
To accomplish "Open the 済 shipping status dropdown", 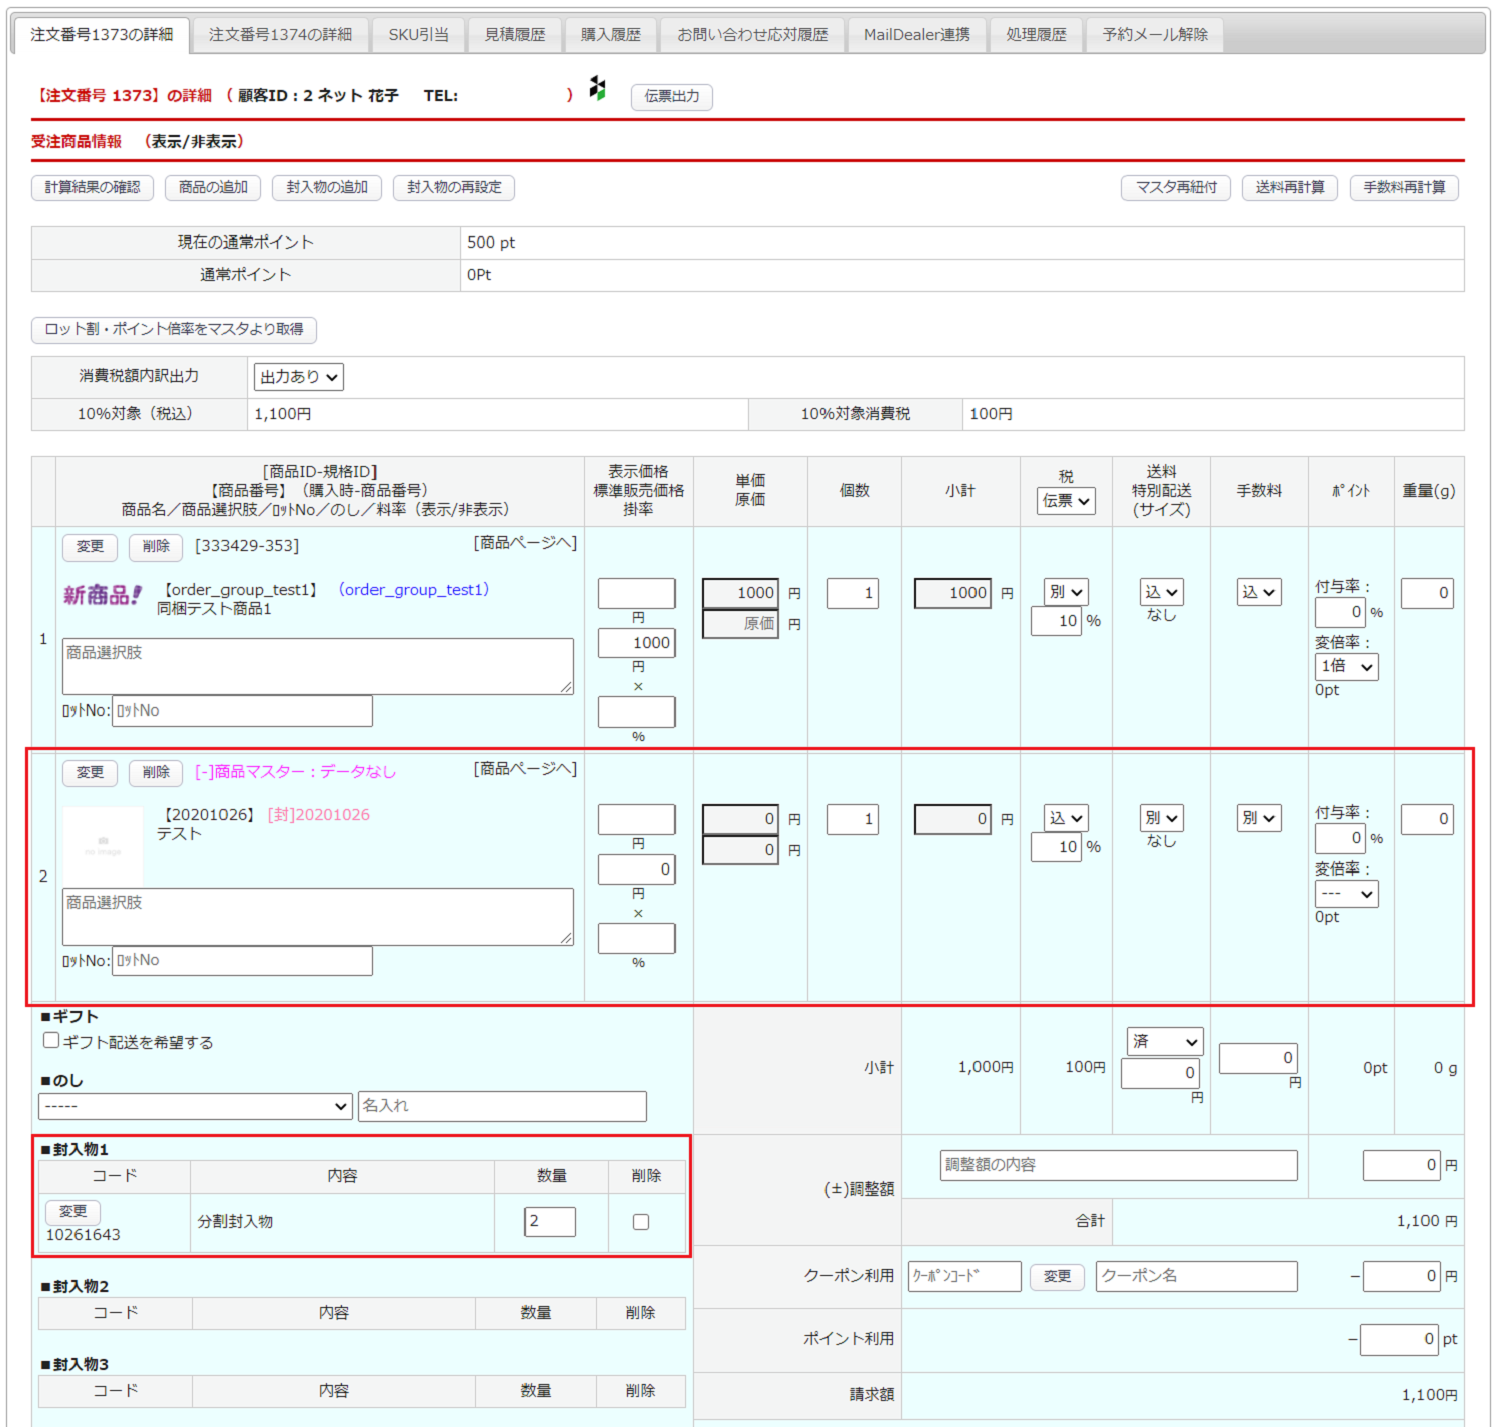I will click(x=1164, y=1042).
